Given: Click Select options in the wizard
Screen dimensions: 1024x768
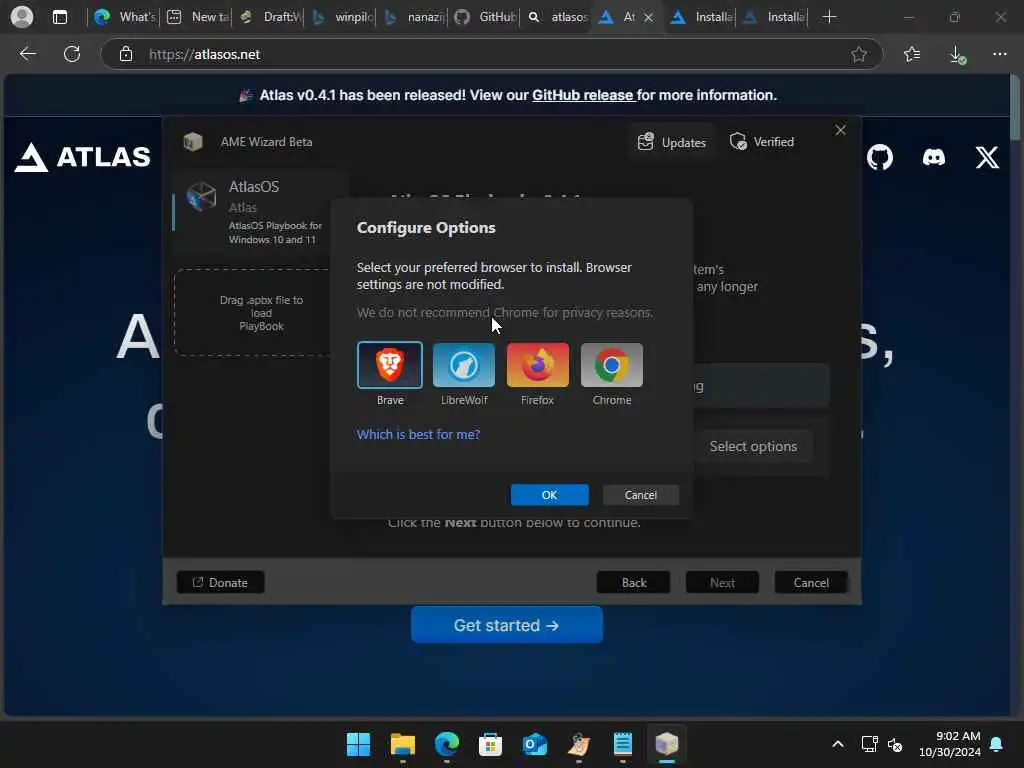Looking at the screenshot, I should point(753,446).
